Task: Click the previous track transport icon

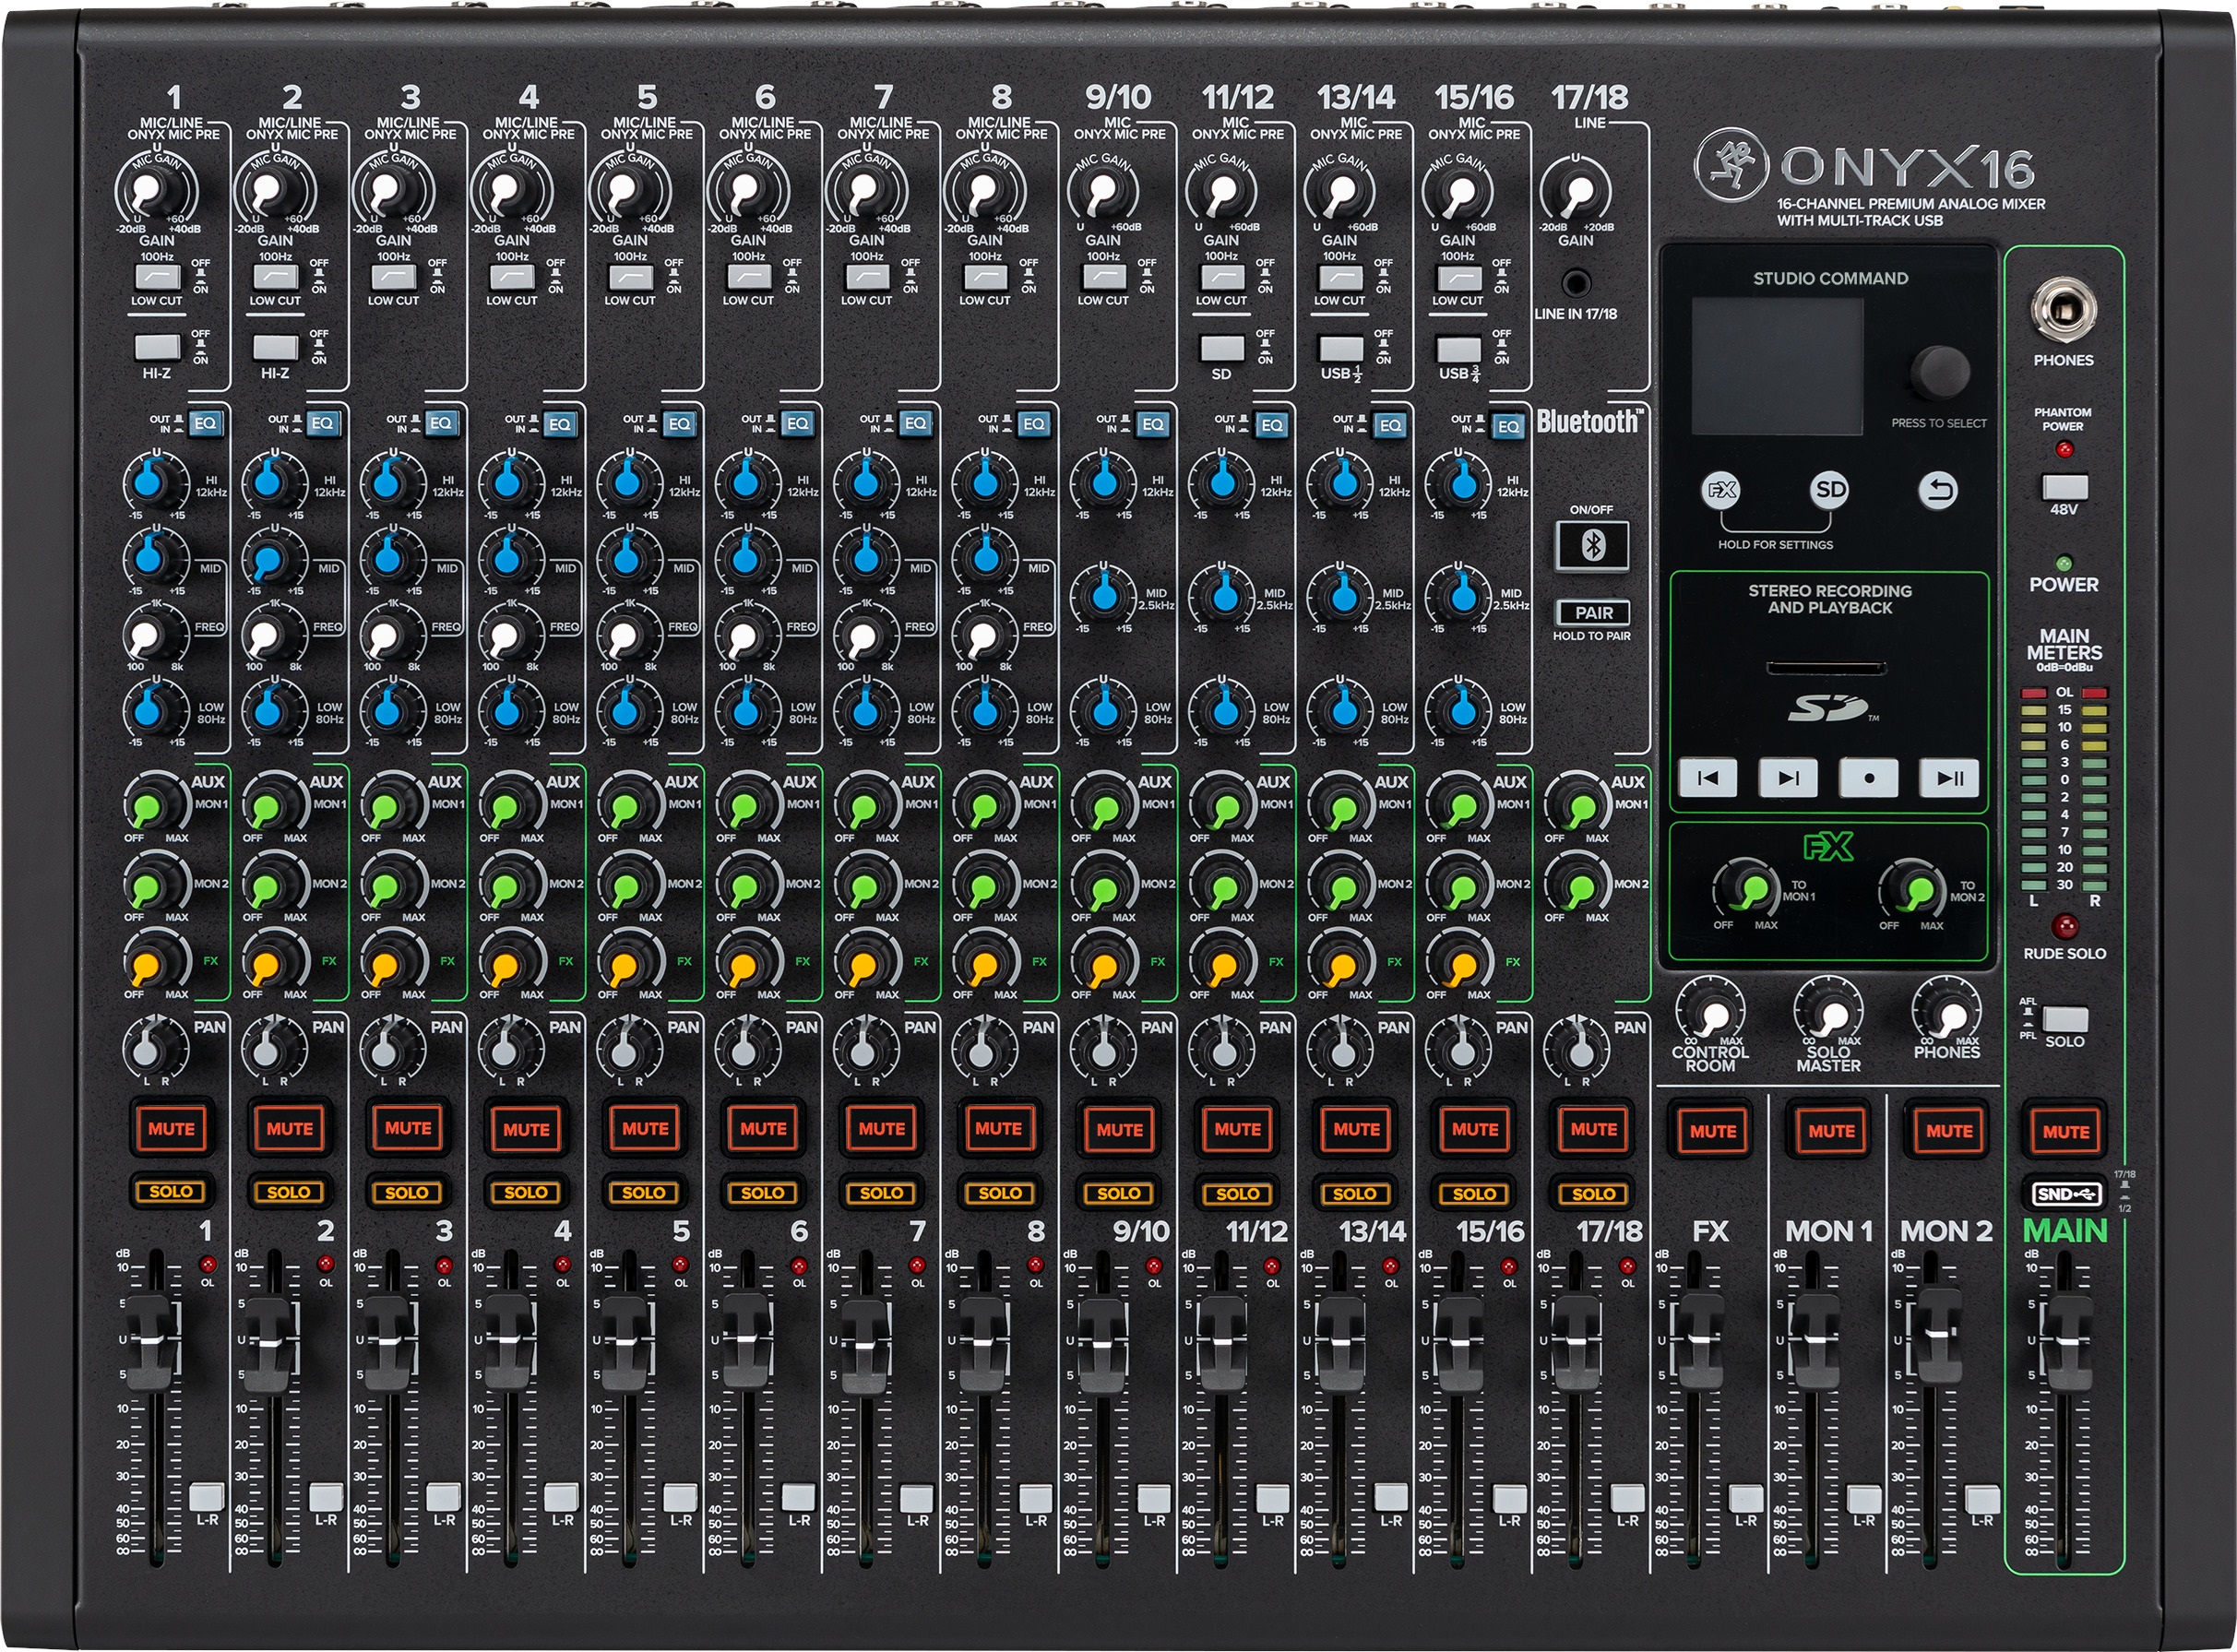Action: click(x=1709, y=781)
